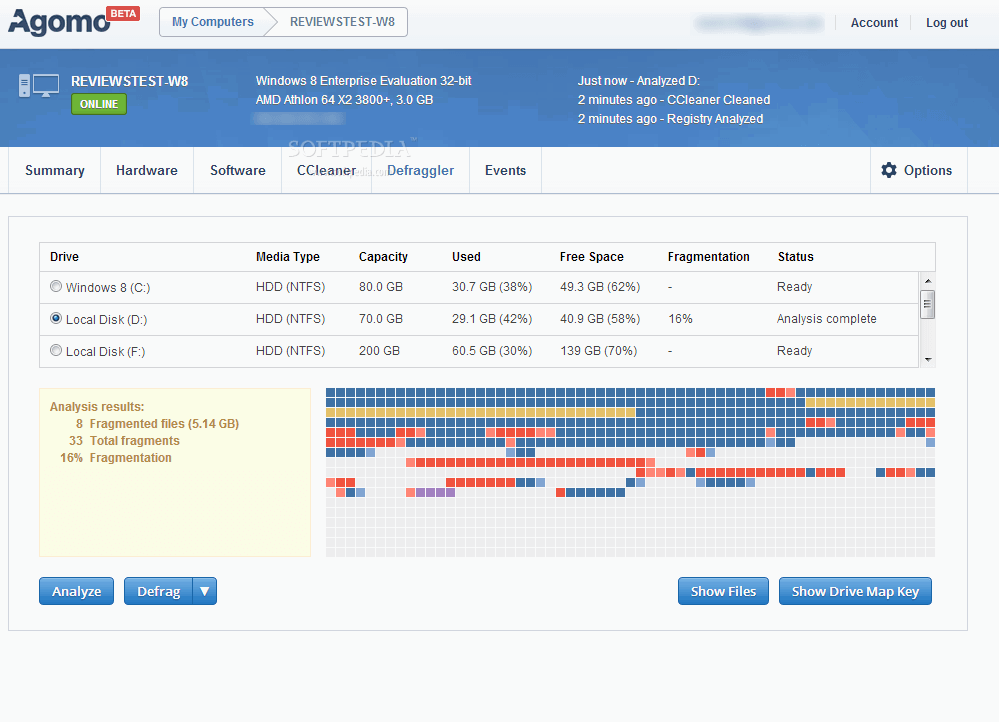Image resolution: width=999 pixels, height=722 pixels.
Task: Click the Media Type column header
Action: [288, 257]
